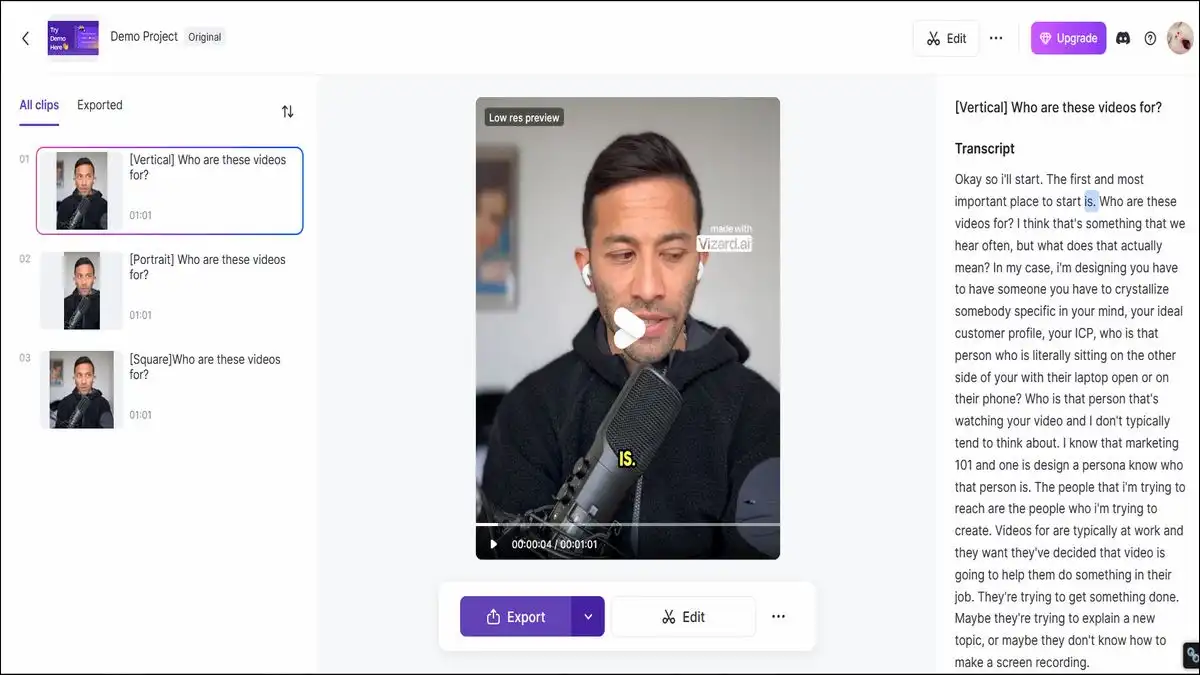Viewport: 1200px width, 675px height.
Task: Click the yellow "IS." caption on video
Action: point(627,460)
